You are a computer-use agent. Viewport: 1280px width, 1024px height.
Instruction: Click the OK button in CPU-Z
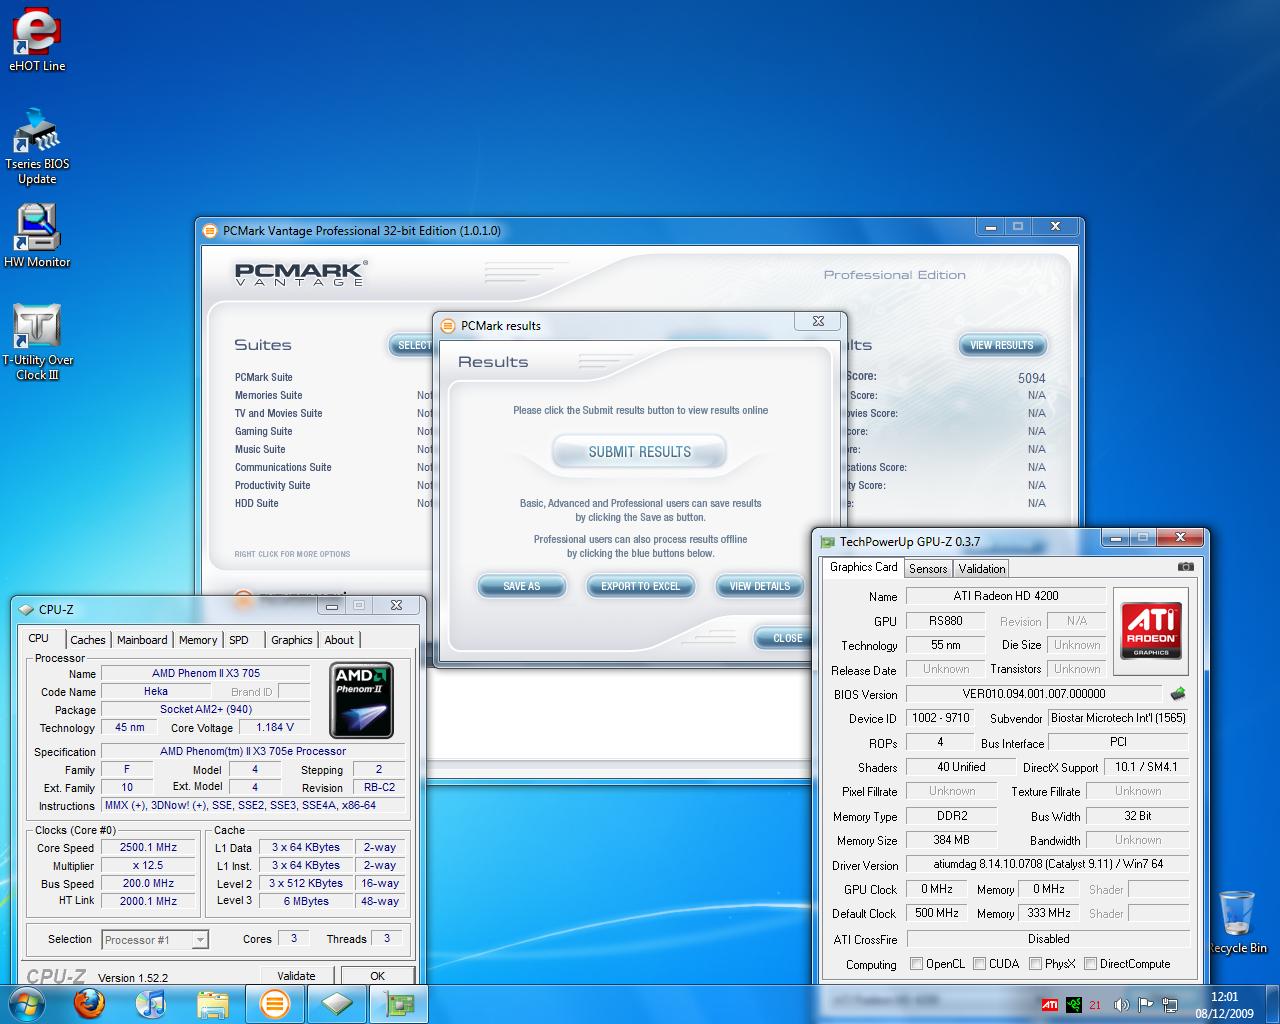tap(377, 976)
